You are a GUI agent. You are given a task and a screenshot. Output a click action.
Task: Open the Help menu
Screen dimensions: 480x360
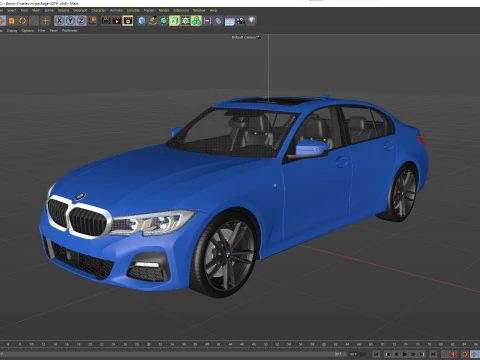pyautogui.click(x=213, y=11)
